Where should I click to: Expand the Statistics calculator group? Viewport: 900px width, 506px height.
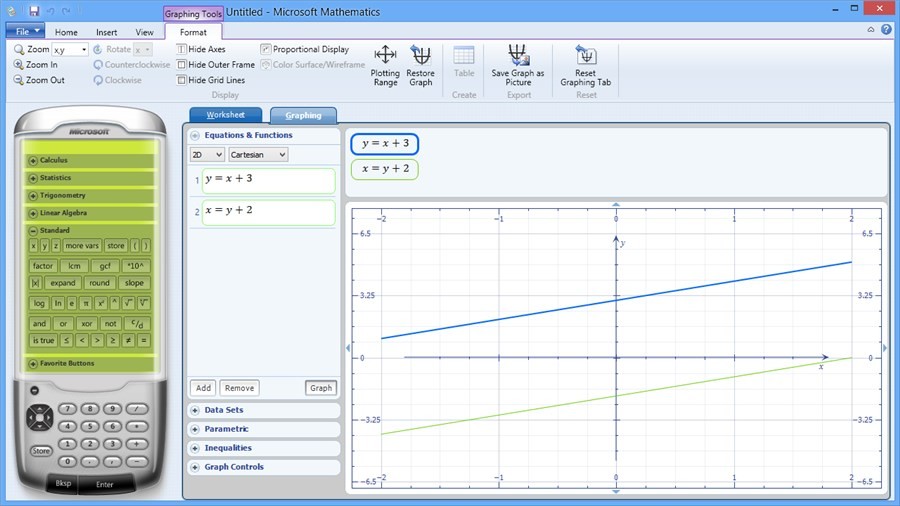pos(33,178)
